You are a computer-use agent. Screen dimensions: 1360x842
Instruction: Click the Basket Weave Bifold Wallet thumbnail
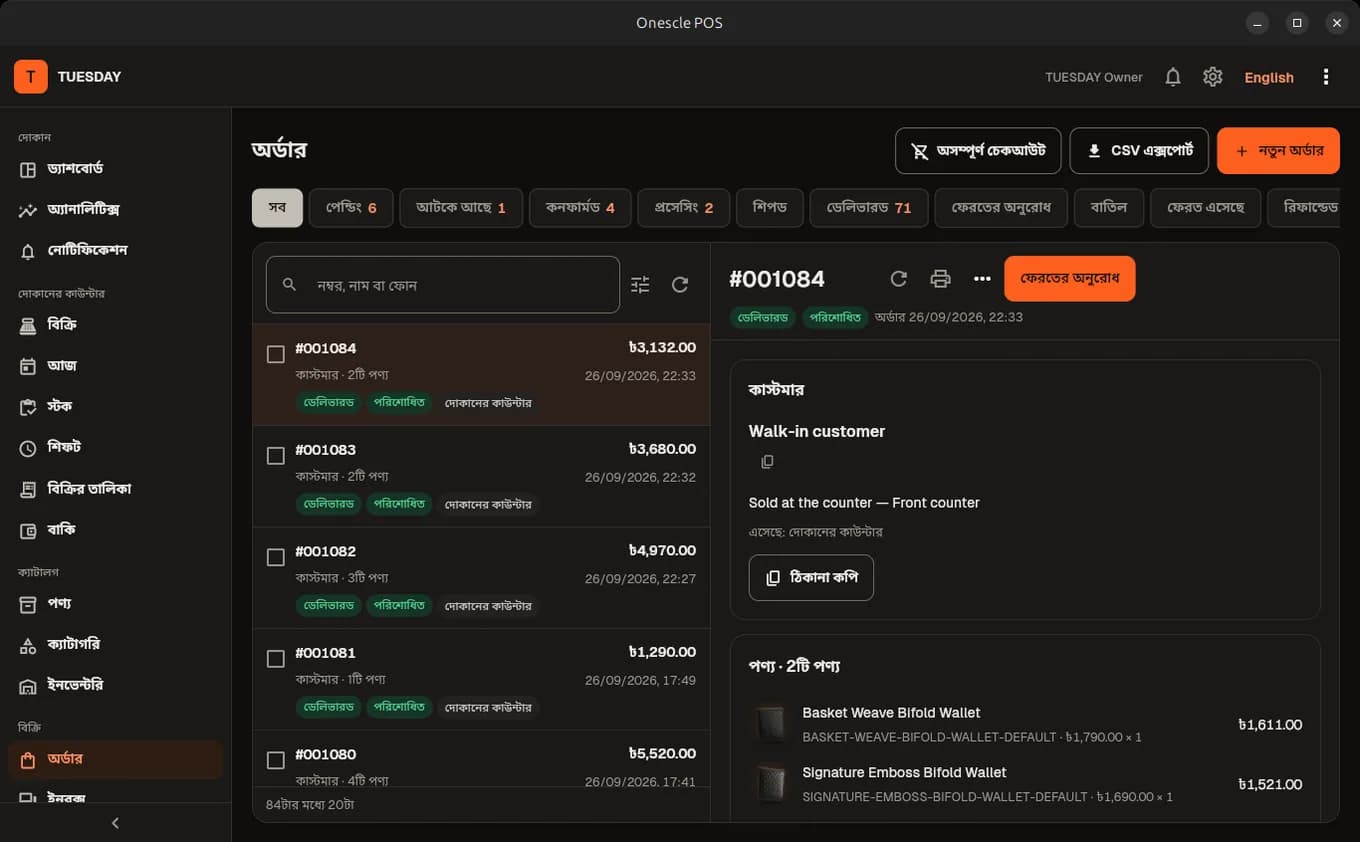[x=770, y=724]
